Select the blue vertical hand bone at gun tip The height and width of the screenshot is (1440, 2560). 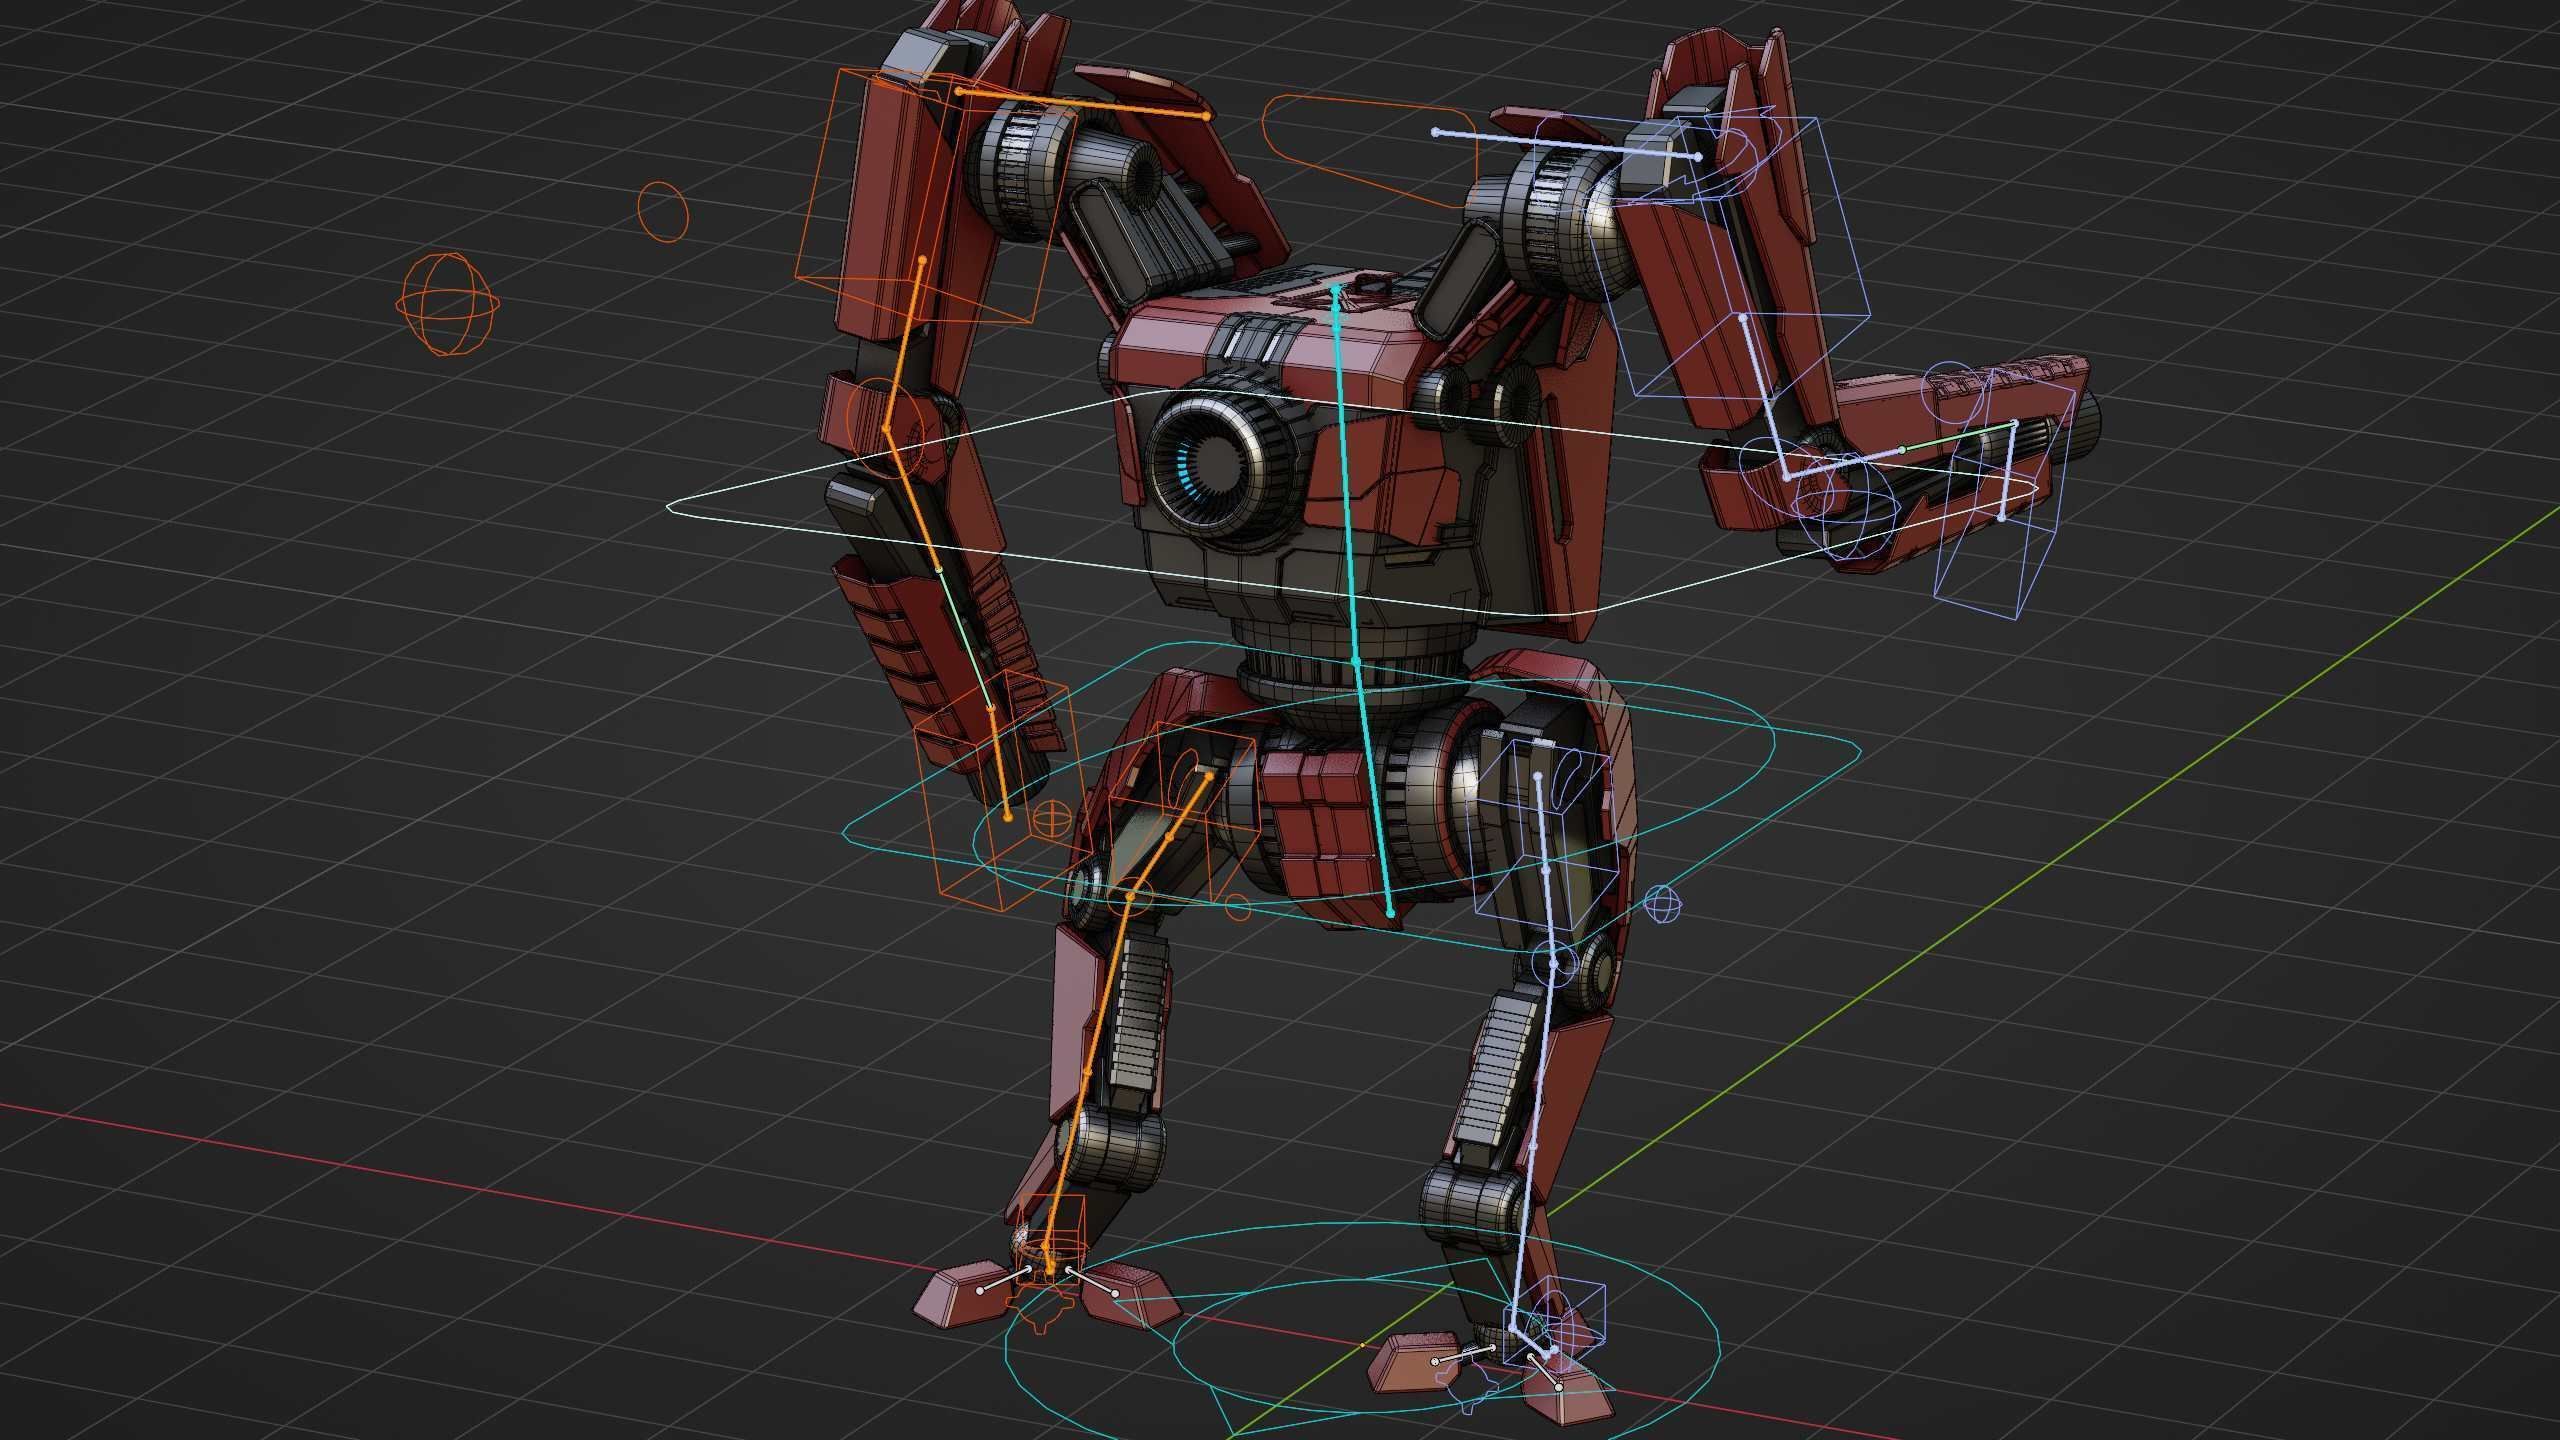coord(2007,472)
